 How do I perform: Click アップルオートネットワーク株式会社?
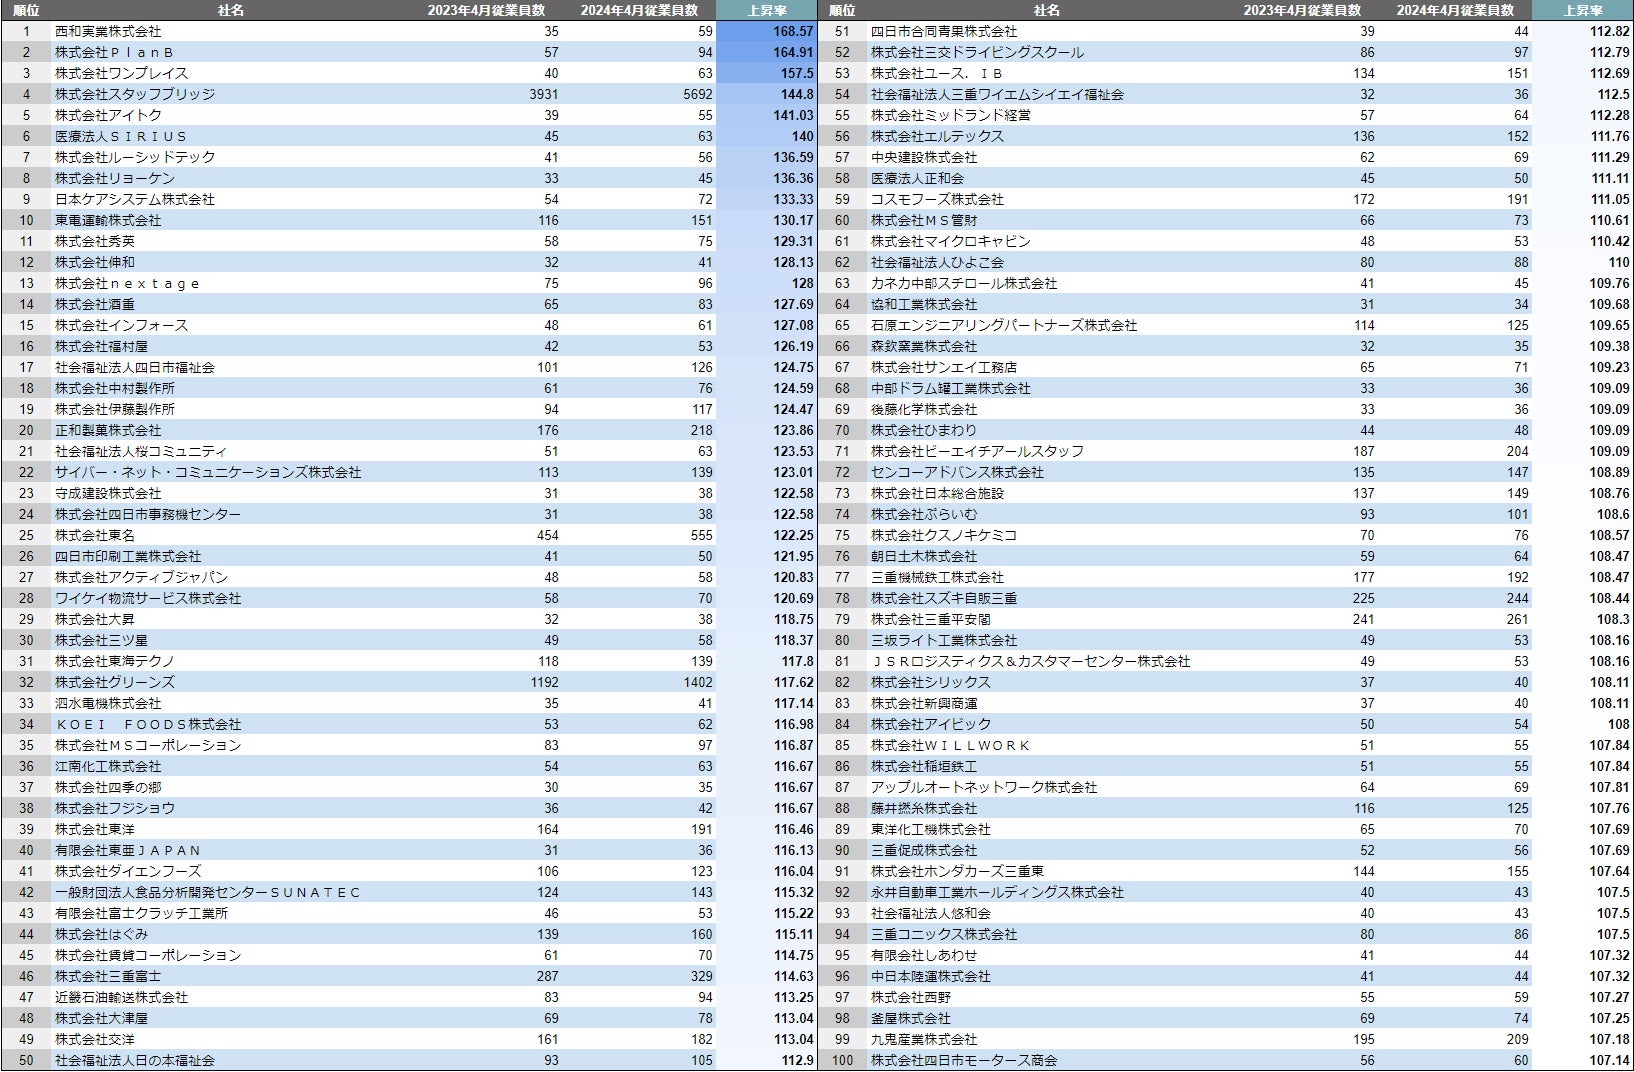point(984,787)
